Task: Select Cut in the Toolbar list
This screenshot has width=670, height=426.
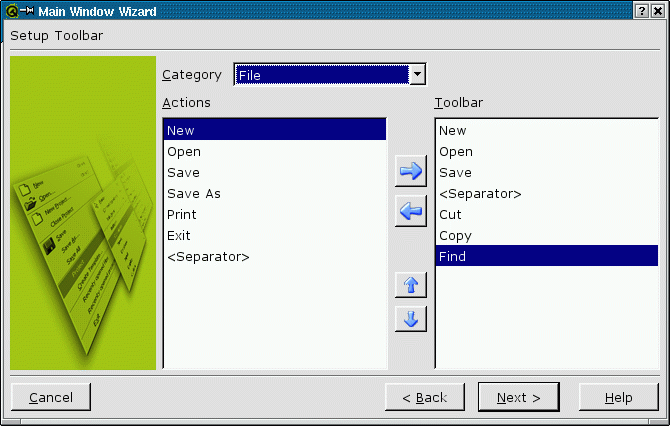Action: tap(450, 215)
